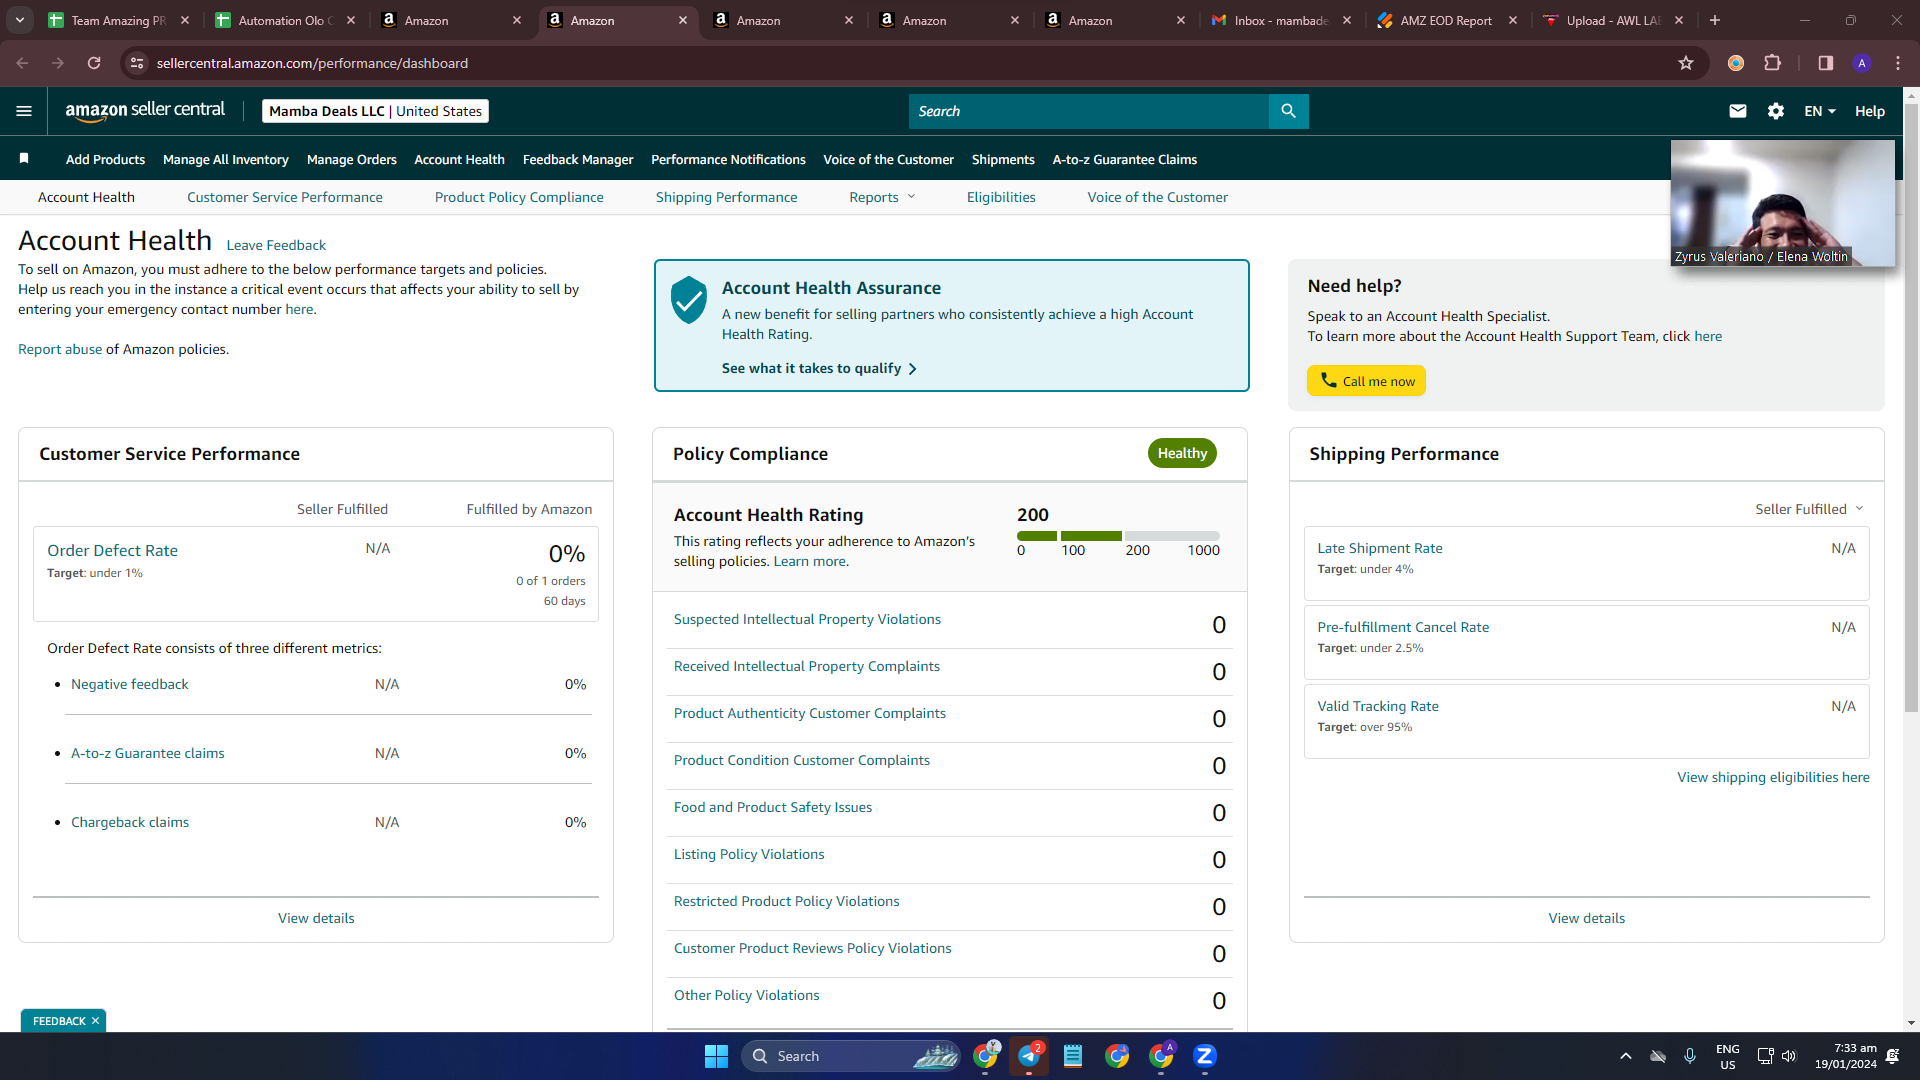The width and height of the screenshot is (1920, 1080).
Task: Switch to the Automation Olo tab
Action: pos(286,20)
